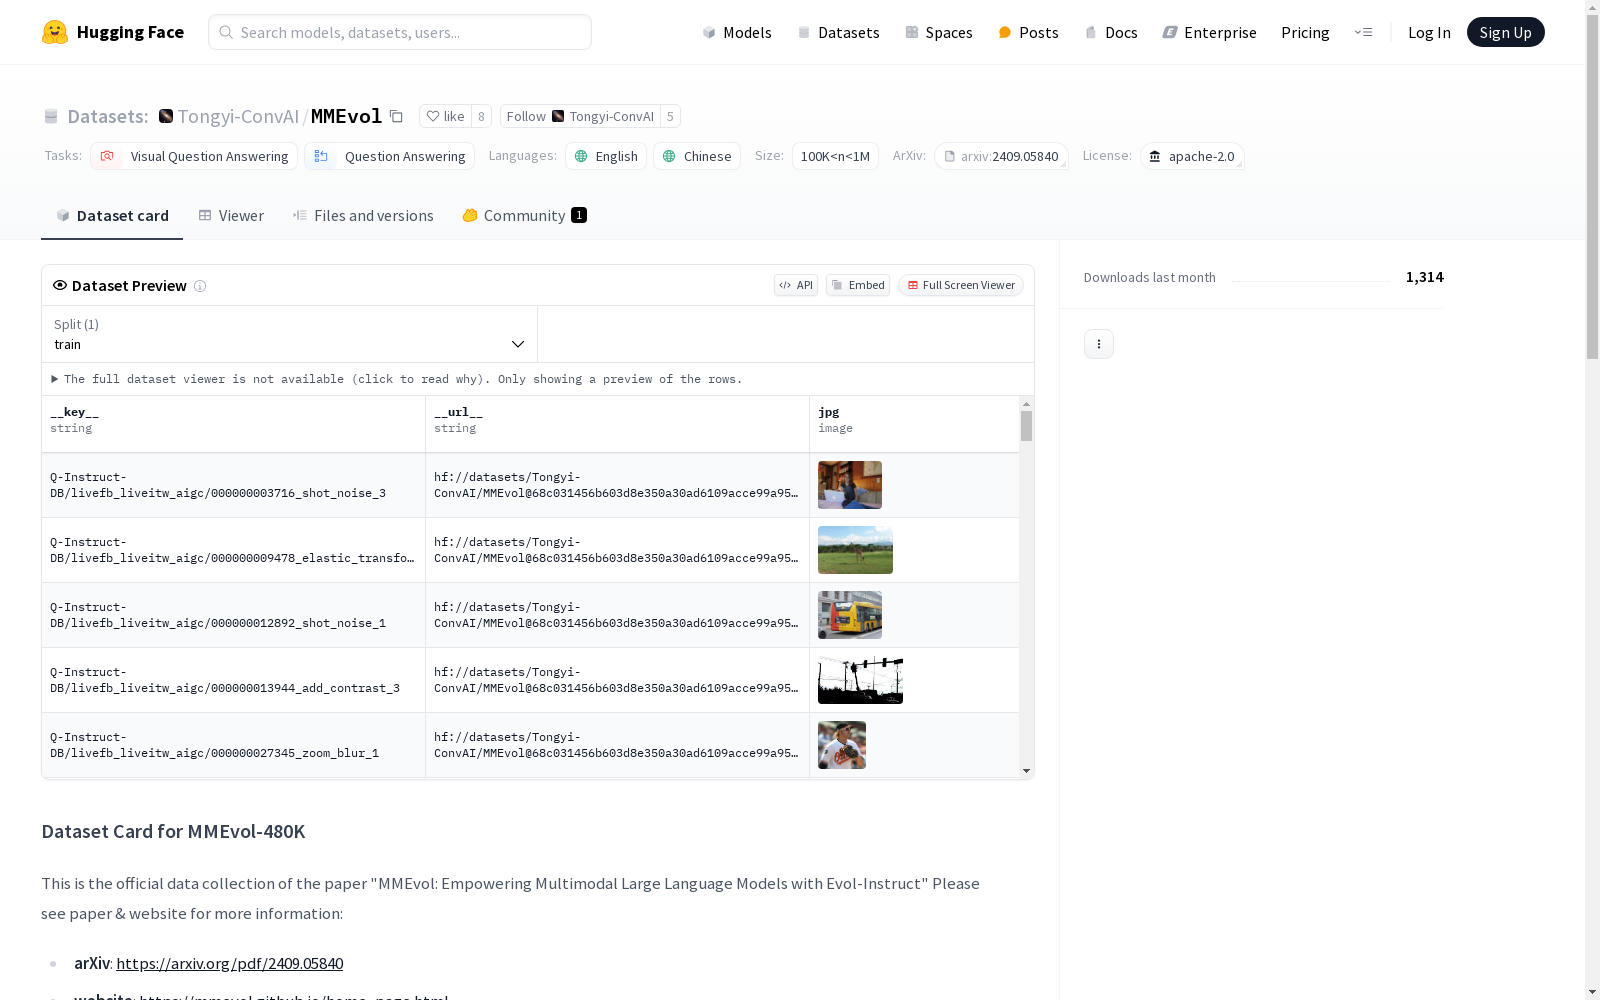Open the yellow bus image thumbnail
Viewport: 1600px width, 1000px height.
coord(850,615)
